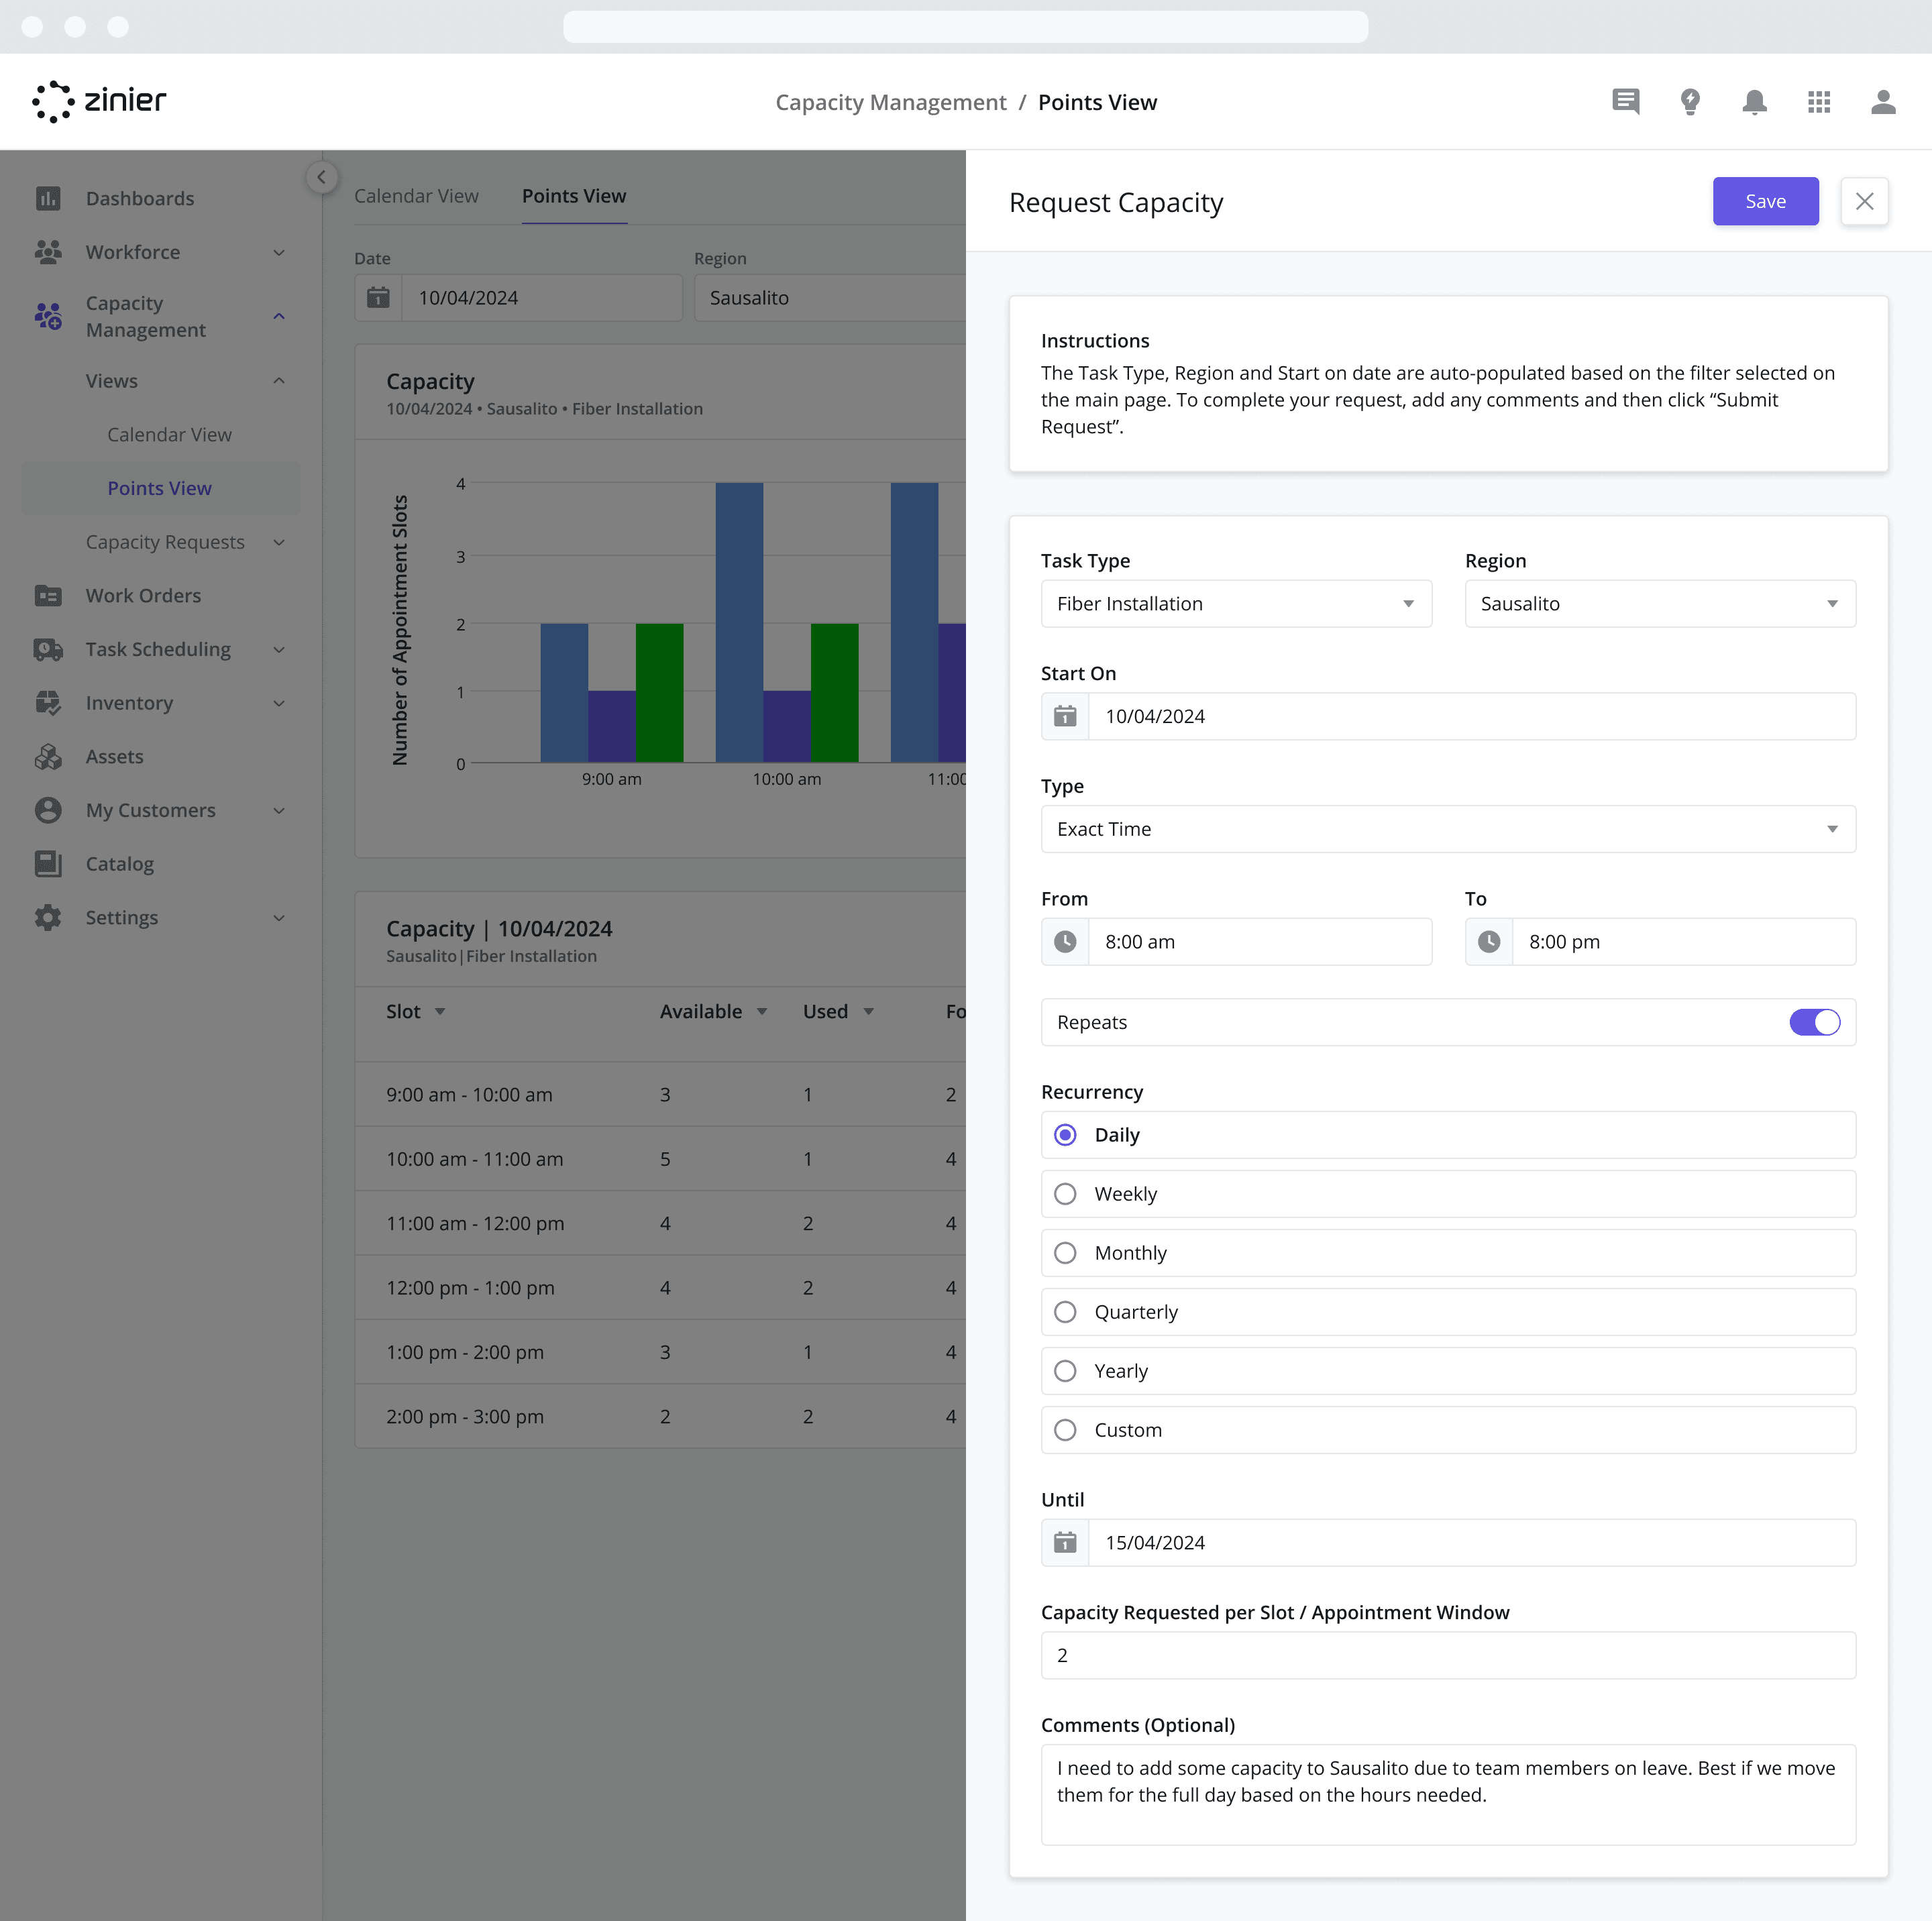Click the Workforce sidebar icon

pos(48,252)
